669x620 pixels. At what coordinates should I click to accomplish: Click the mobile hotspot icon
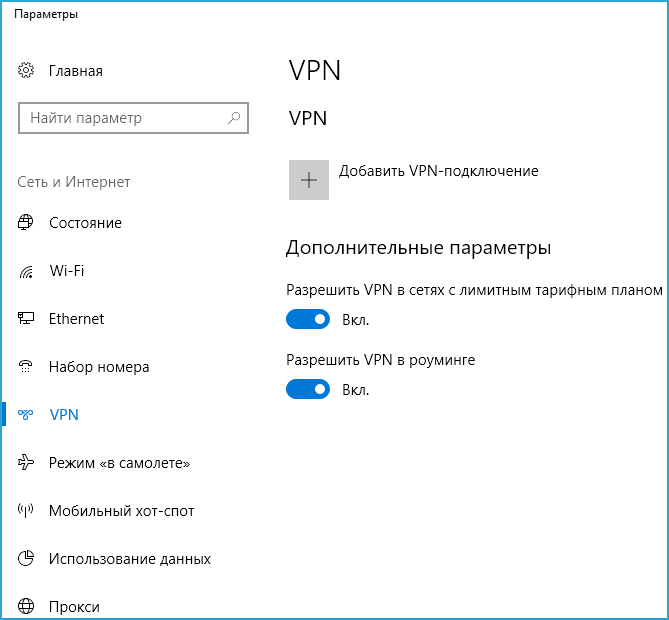pyautogui.click(x=27, y=511)
